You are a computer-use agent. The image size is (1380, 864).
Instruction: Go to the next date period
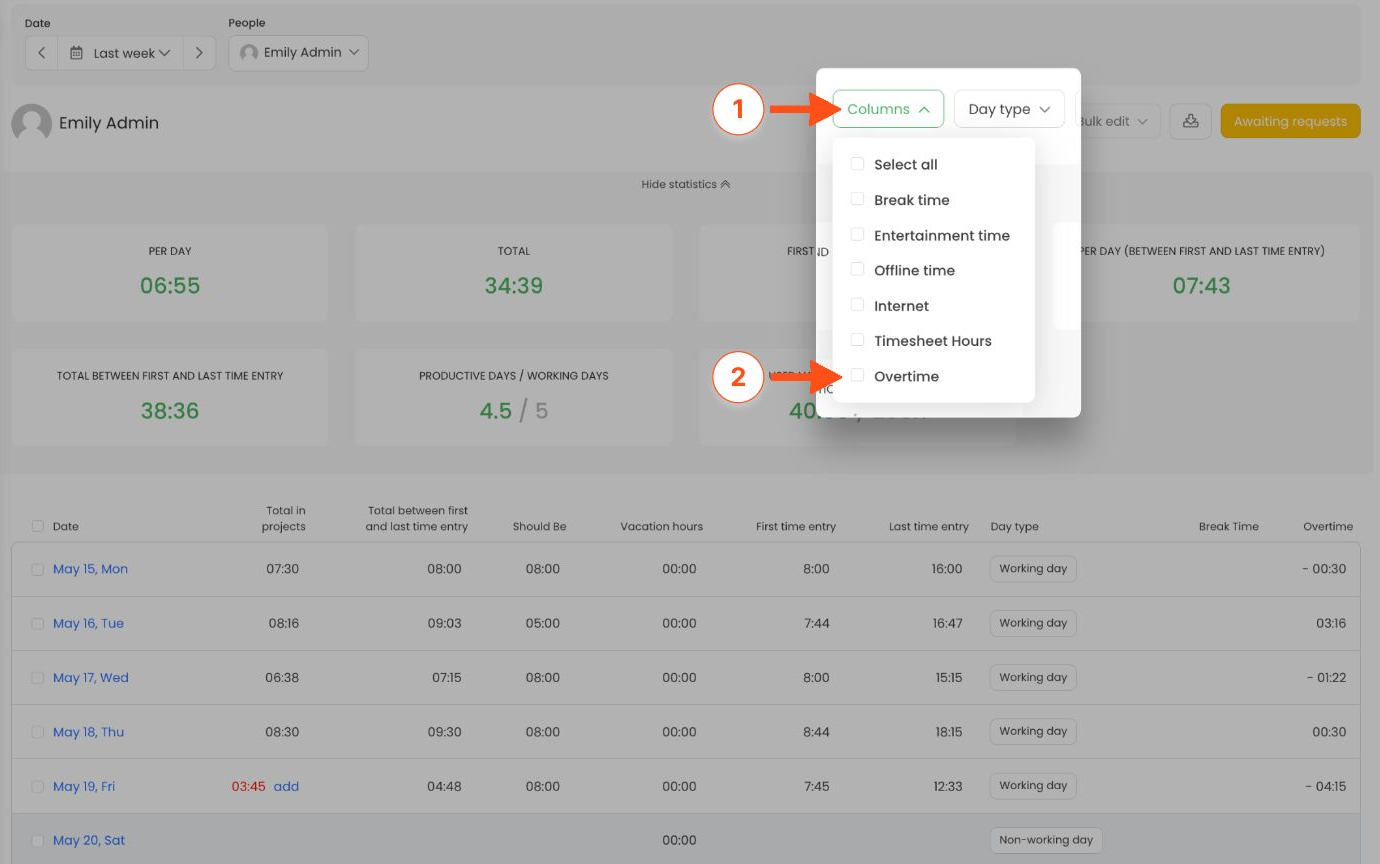[199, 53]
